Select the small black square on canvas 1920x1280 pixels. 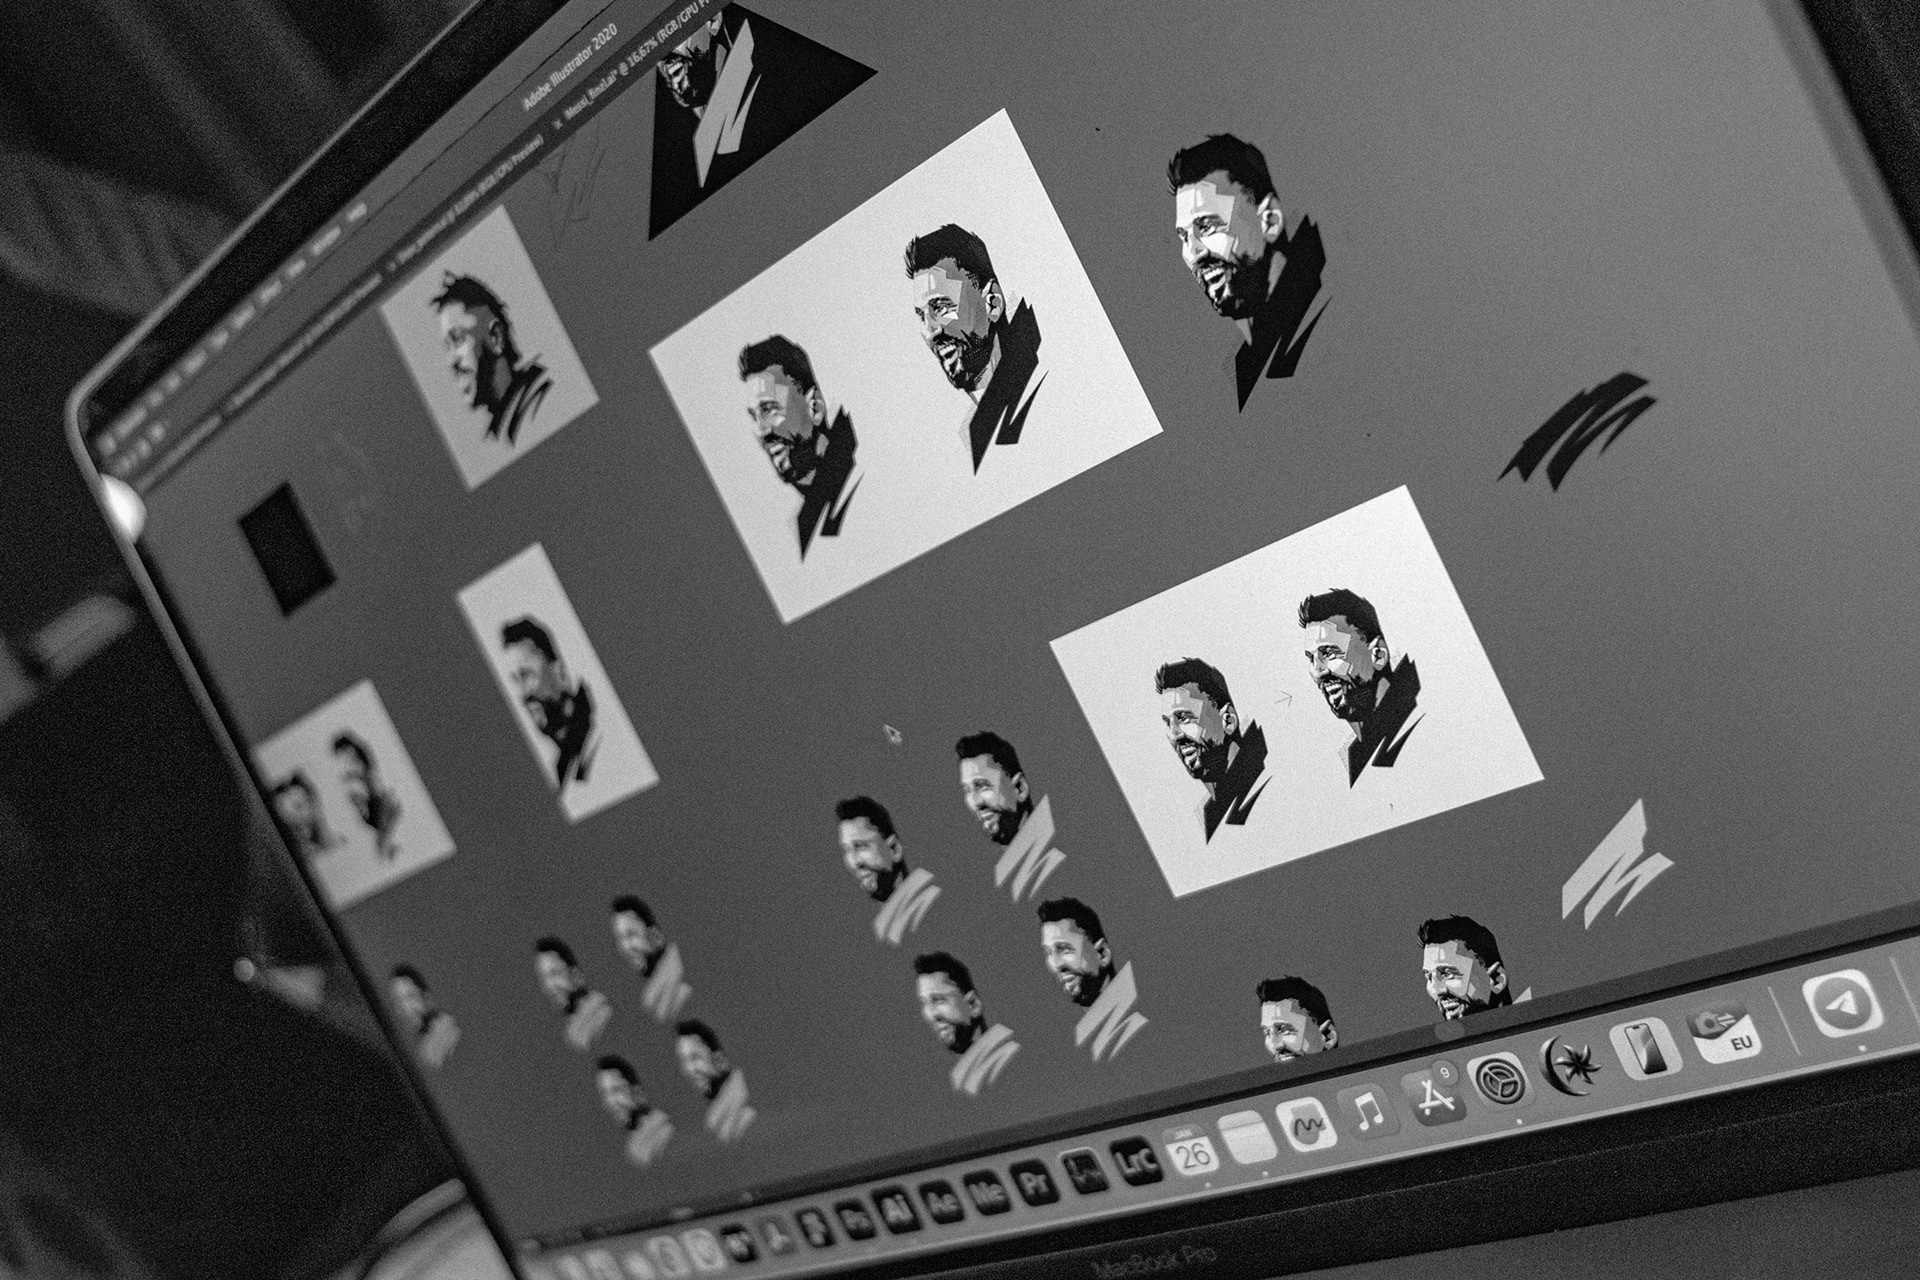(x=286, y=548)
